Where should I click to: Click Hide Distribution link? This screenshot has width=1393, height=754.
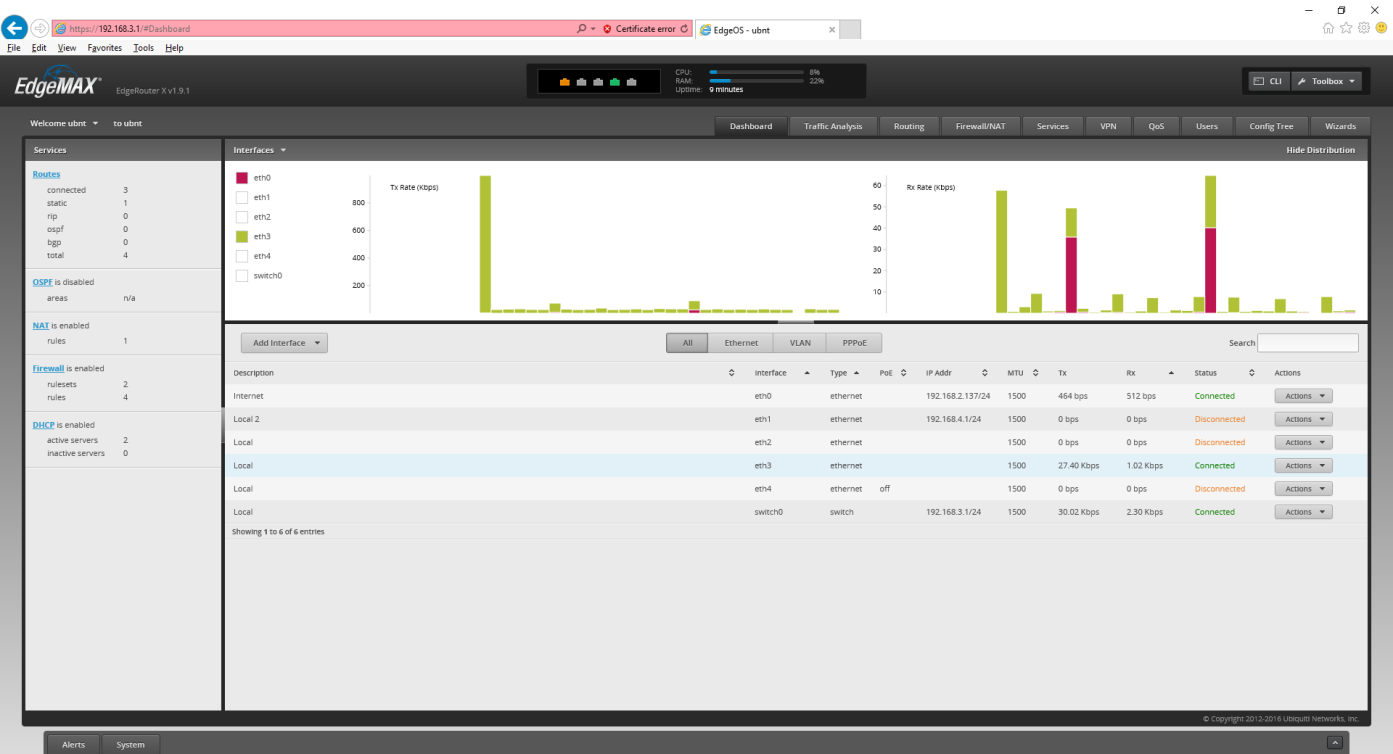click(x=1320, y=150)
